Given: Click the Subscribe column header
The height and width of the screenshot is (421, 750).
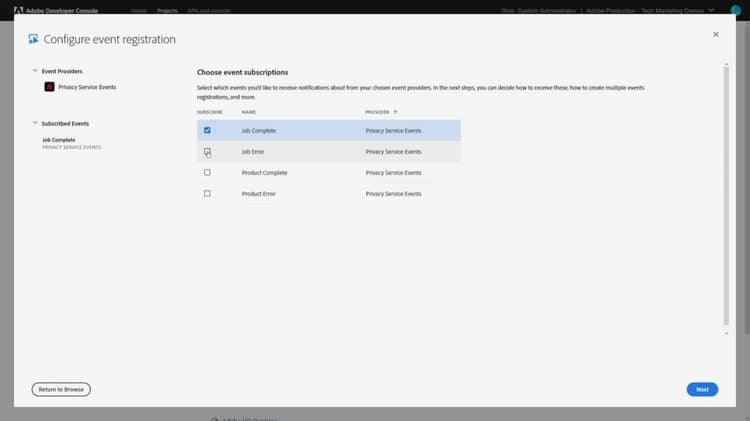Looking at the screenshot, I should point(210,112).
